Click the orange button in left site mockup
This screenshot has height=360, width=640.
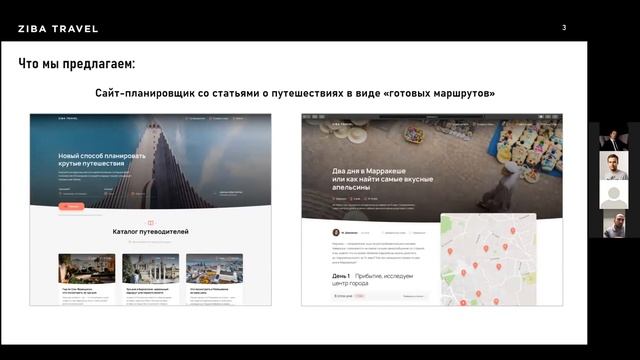[x=71, y=207]
